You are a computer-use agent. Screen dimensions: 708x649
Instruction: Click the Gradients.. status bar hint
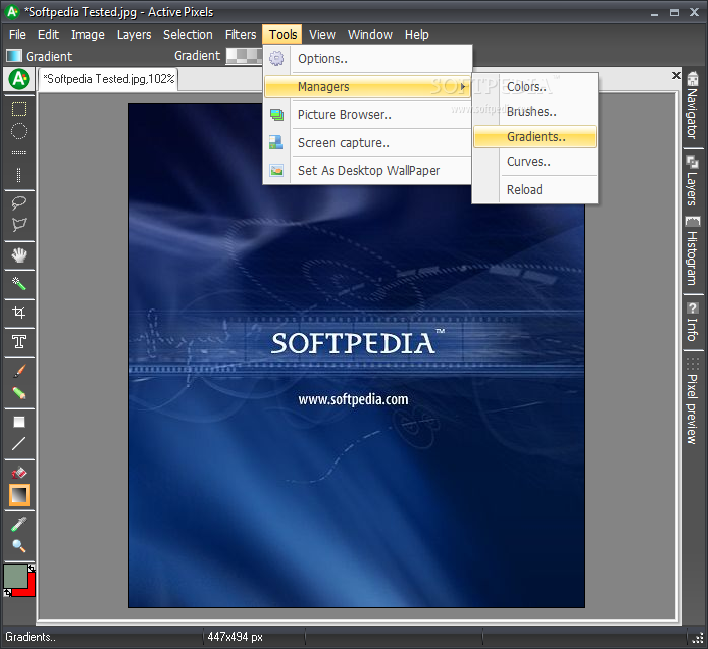pos(30,637)
